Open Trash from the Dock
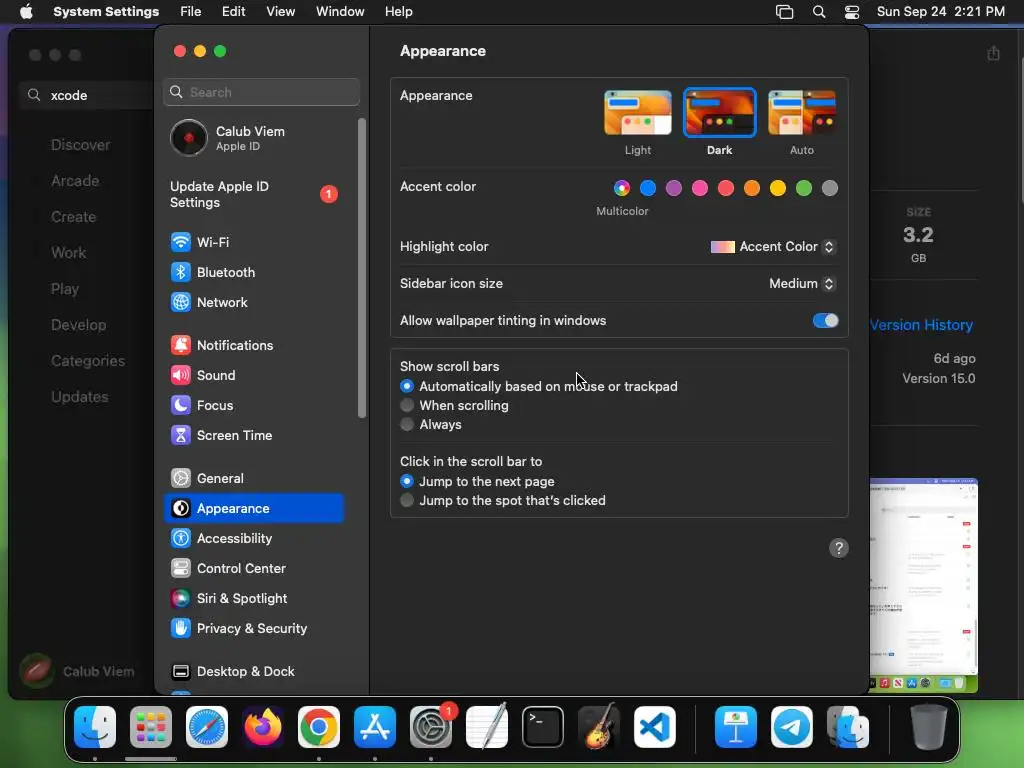The width and height of the screenshot is (1024, 768). (929, 727)
